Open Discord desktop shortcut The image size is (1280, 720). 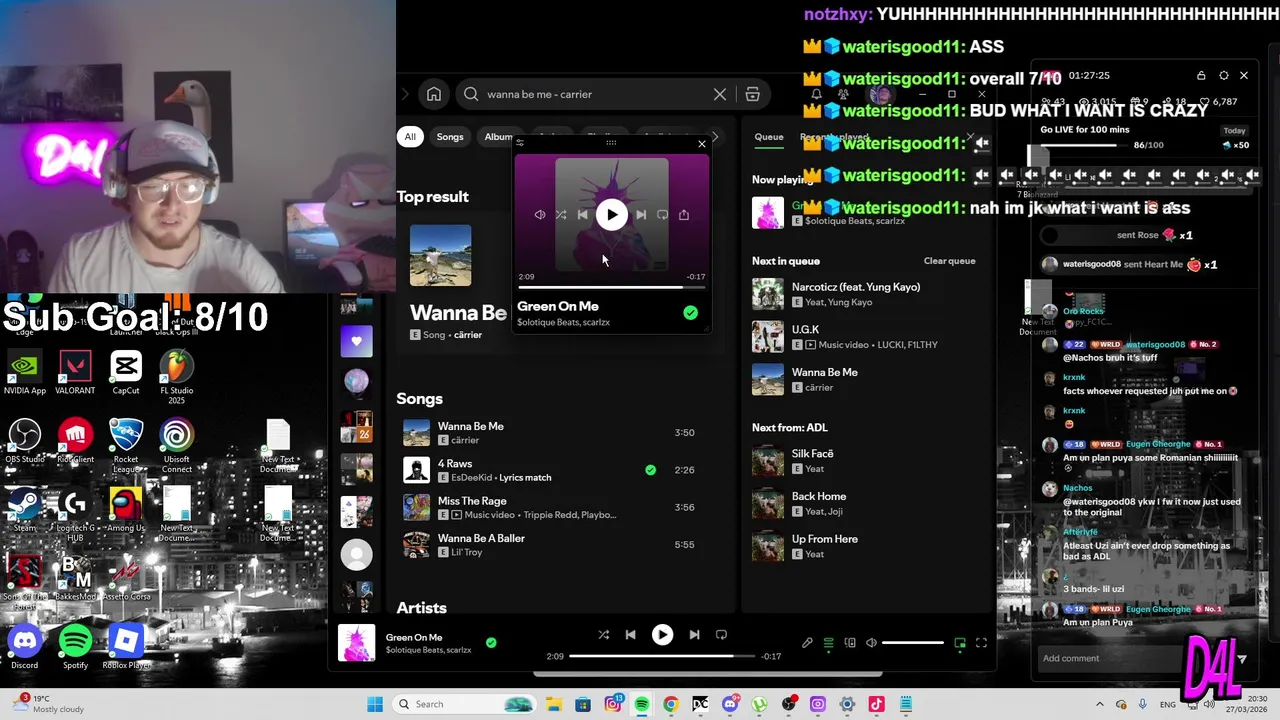(25, 647)
